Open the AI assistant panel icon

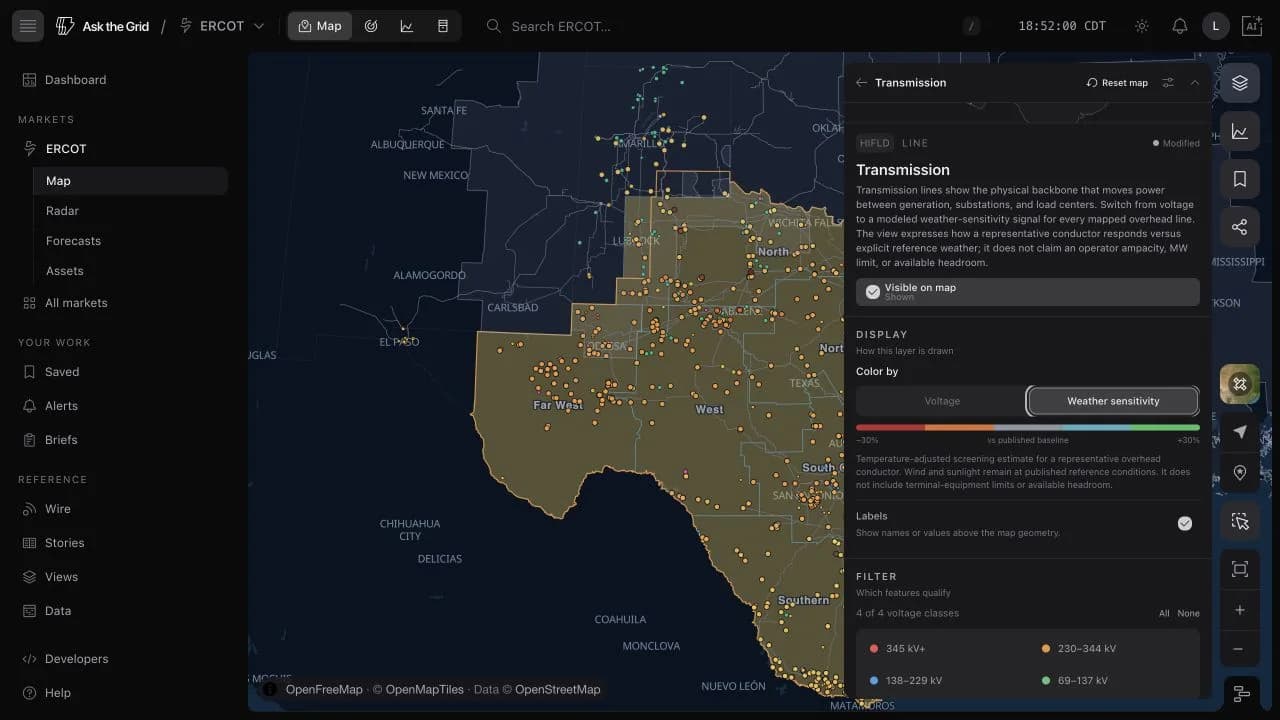[x=1252, y=26]
